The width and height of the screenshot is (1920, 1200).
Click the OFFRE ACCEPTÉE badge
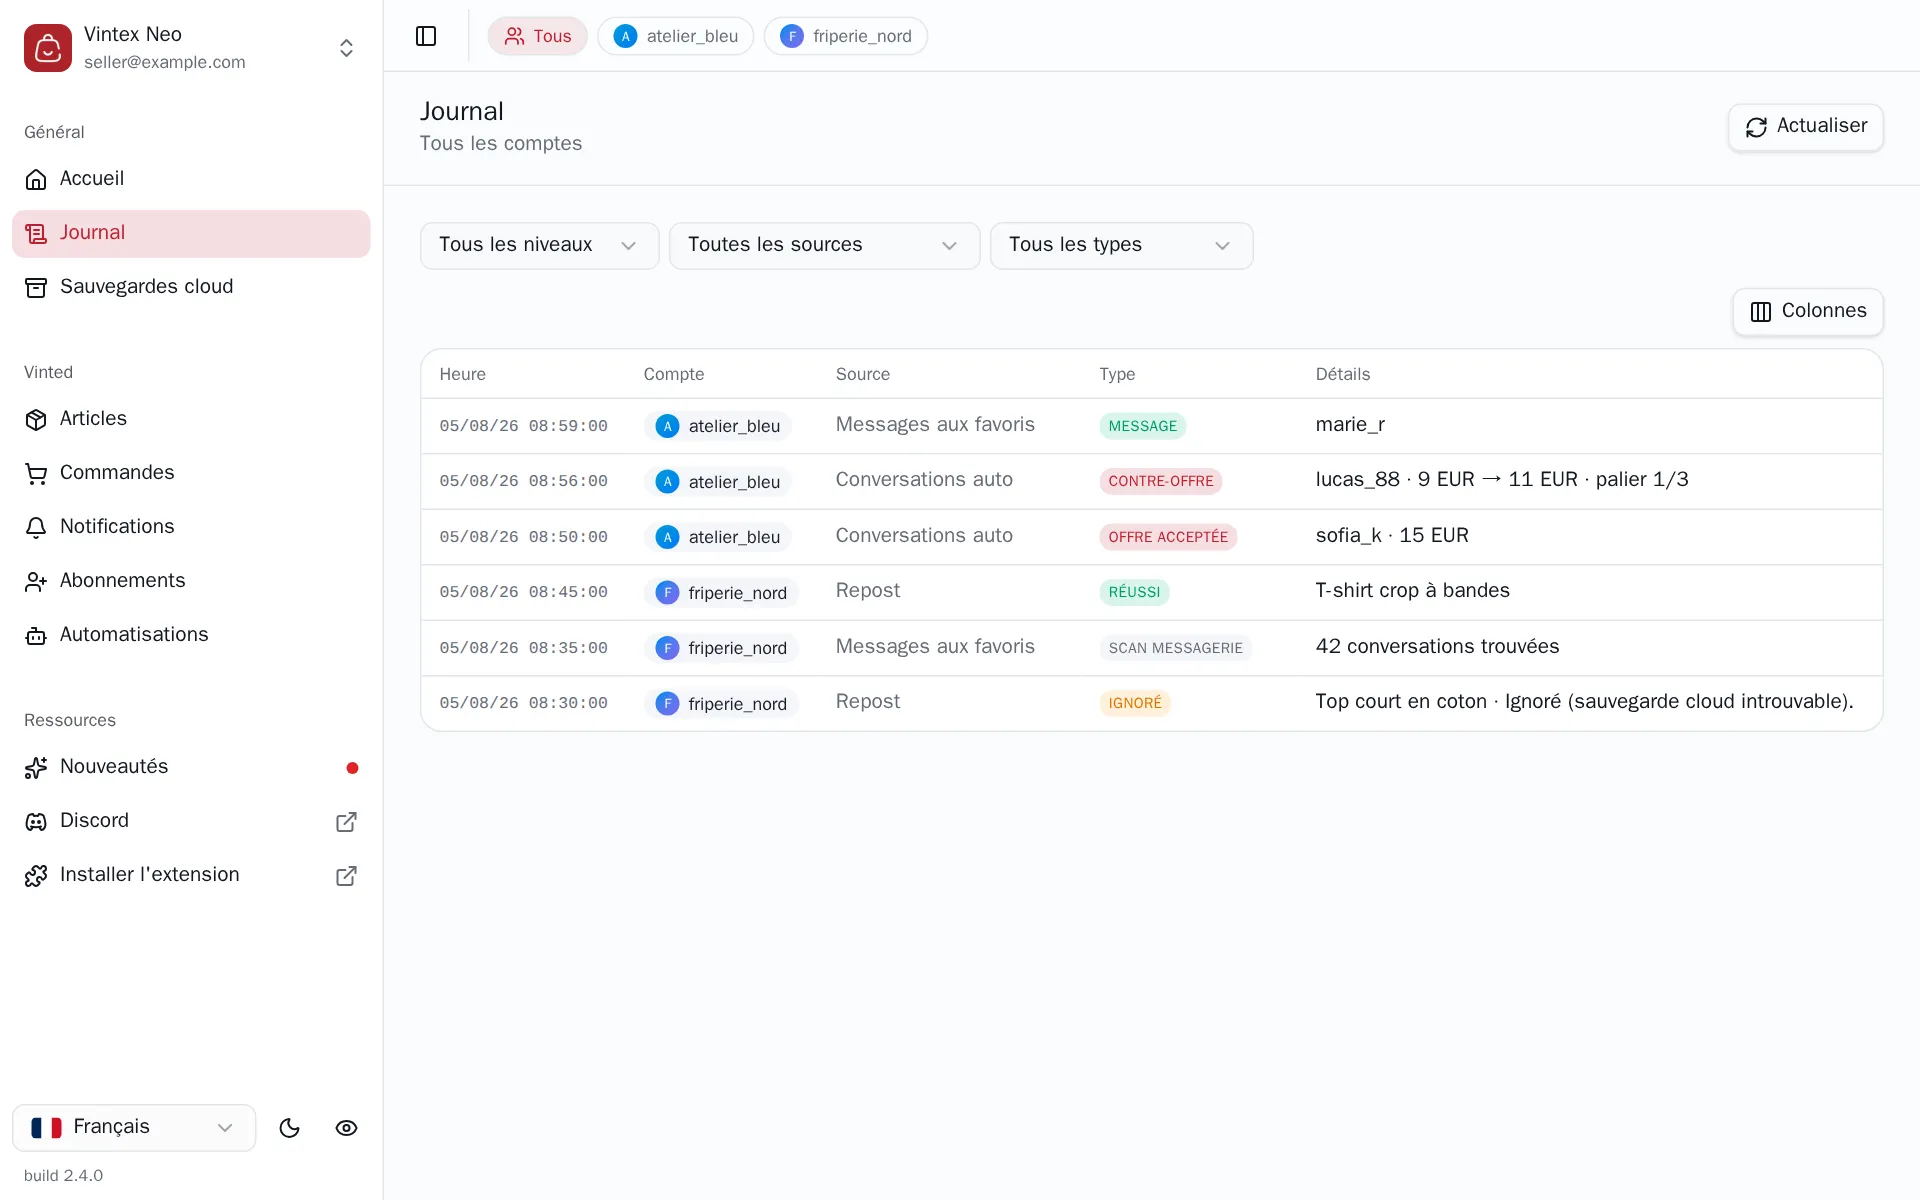pyautogui.click(x=1168, y=537)
